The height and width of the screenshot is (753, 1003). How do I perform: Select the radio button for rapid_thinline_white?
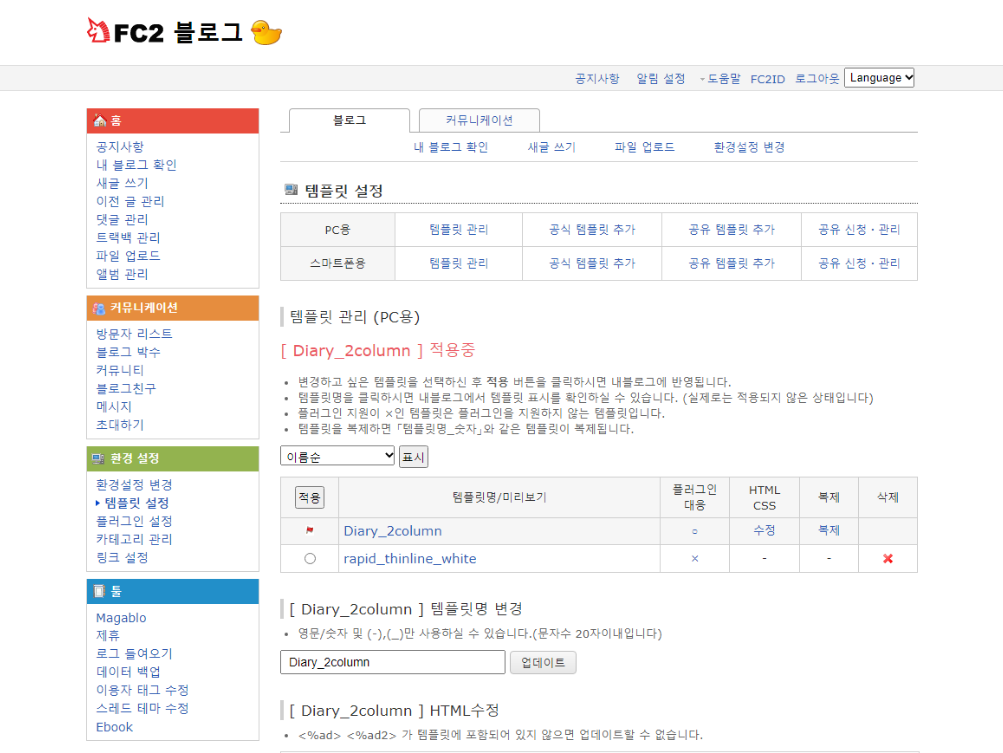310,559
